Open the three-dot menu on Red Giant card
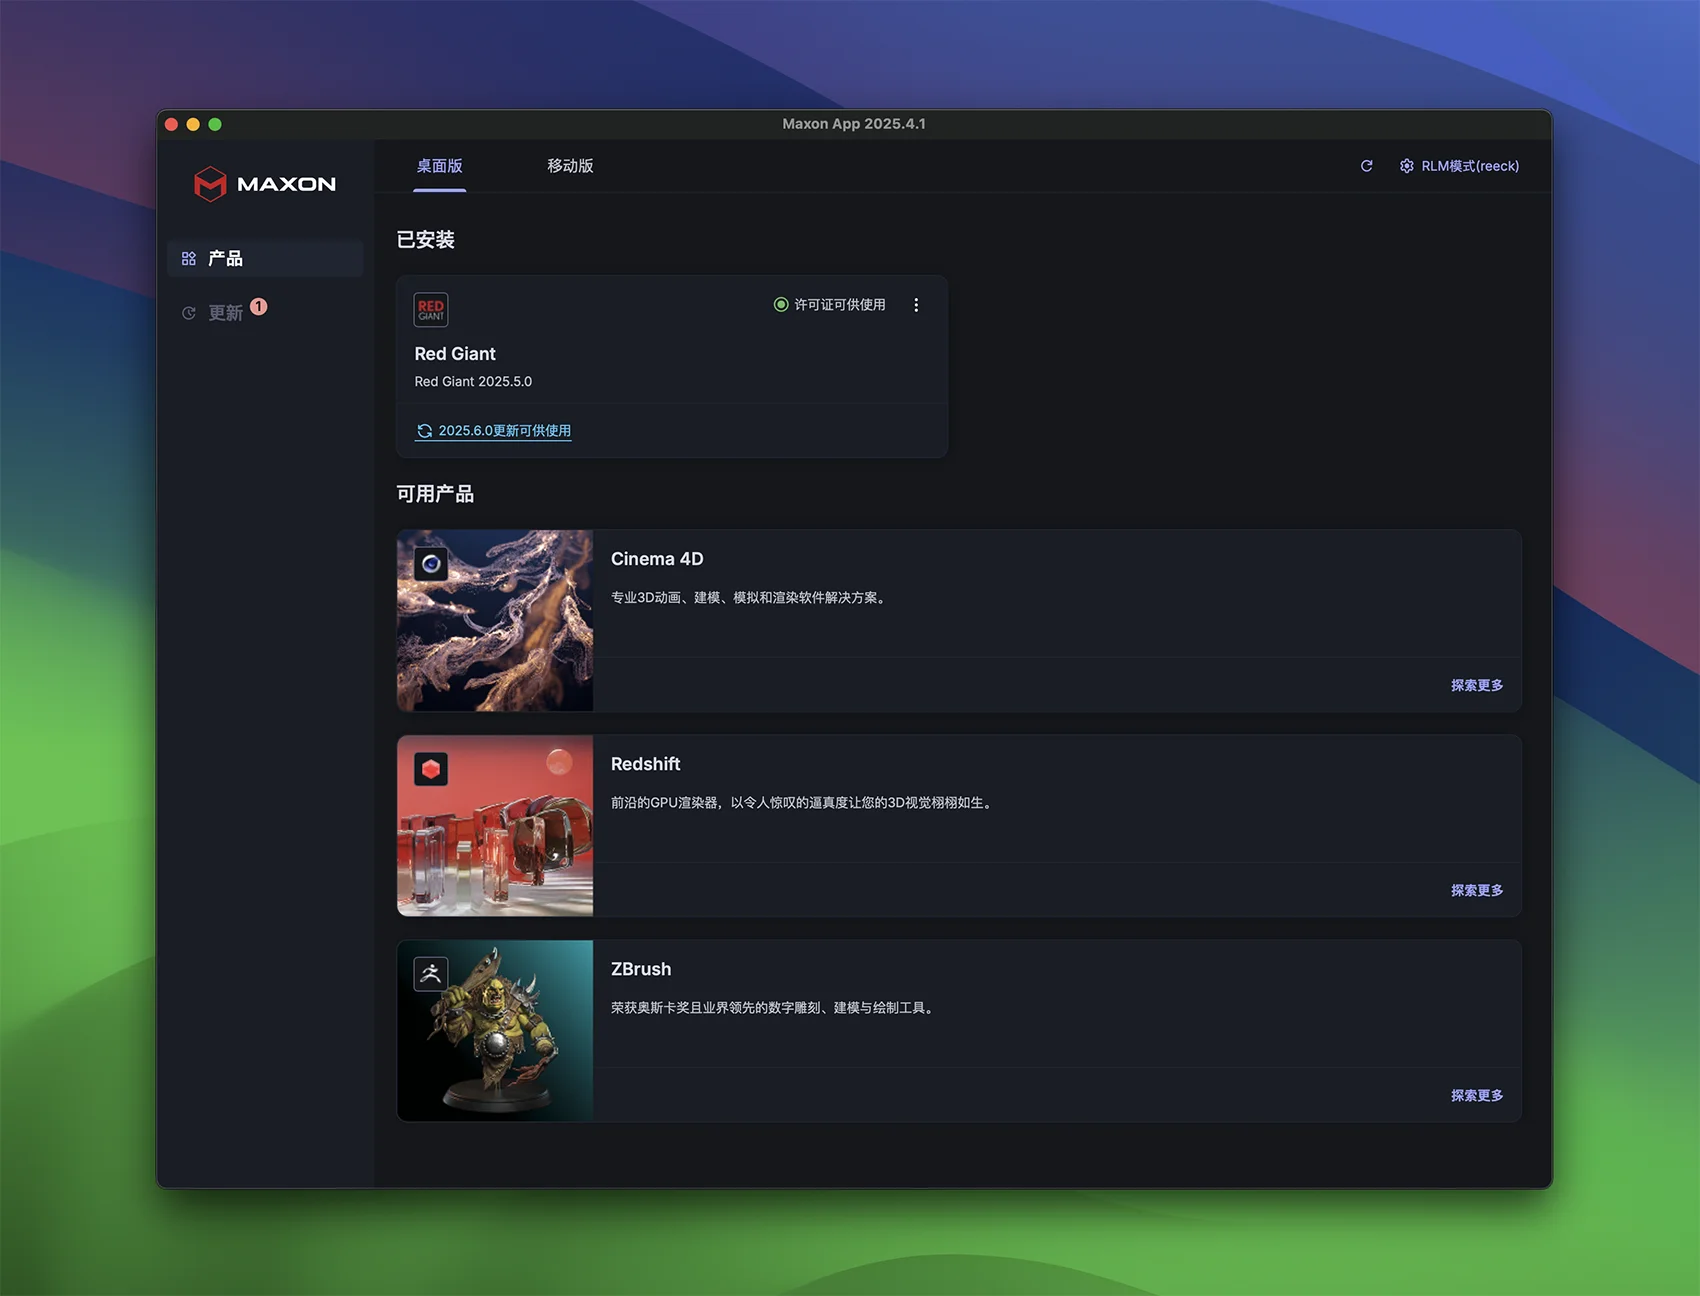This screenshot has width=1700, height=1296. 916,305
